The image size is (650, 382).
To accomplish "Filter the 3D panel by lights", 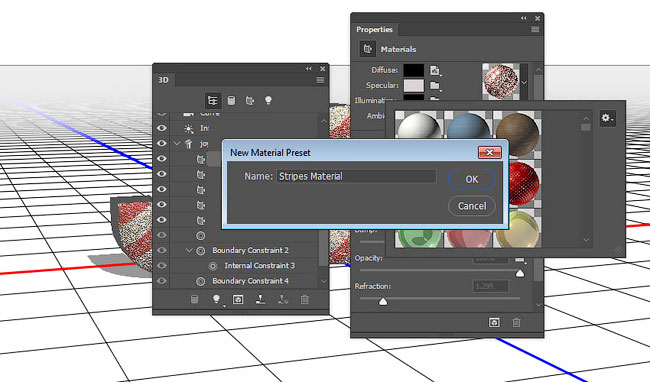I will pos(268,100).
